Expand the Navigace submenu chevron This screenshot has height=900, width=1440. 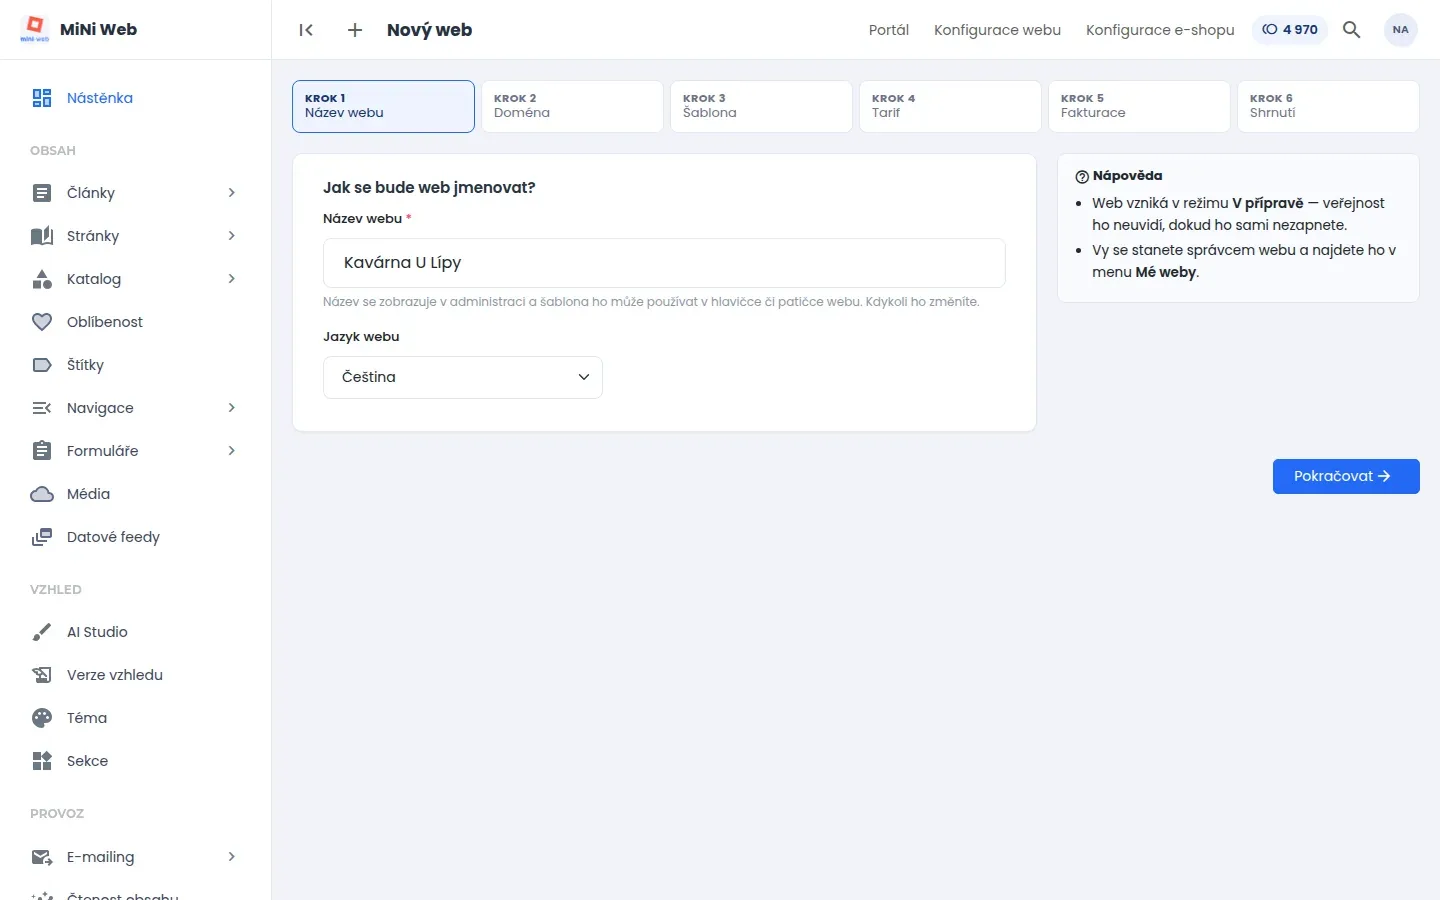(x=231, y=408)
